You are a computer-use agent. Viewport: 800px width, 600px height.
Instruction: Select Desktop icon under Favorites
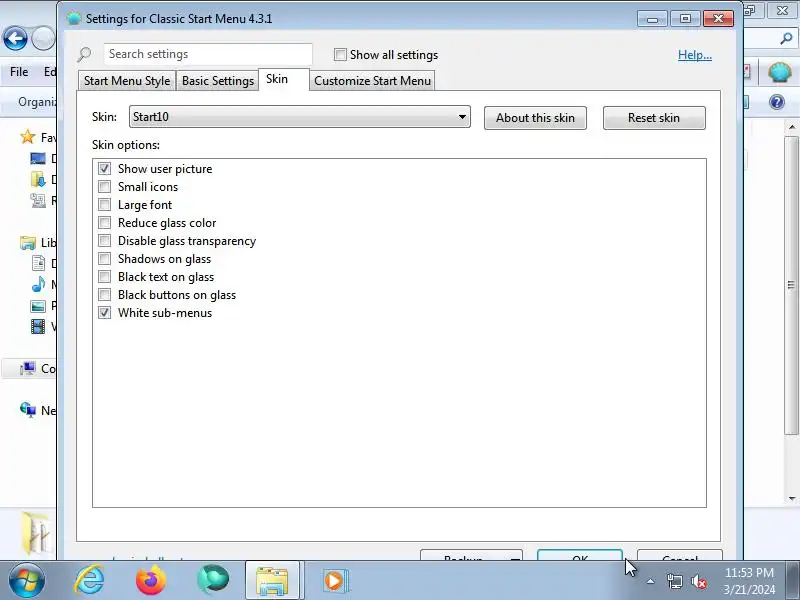38,159
